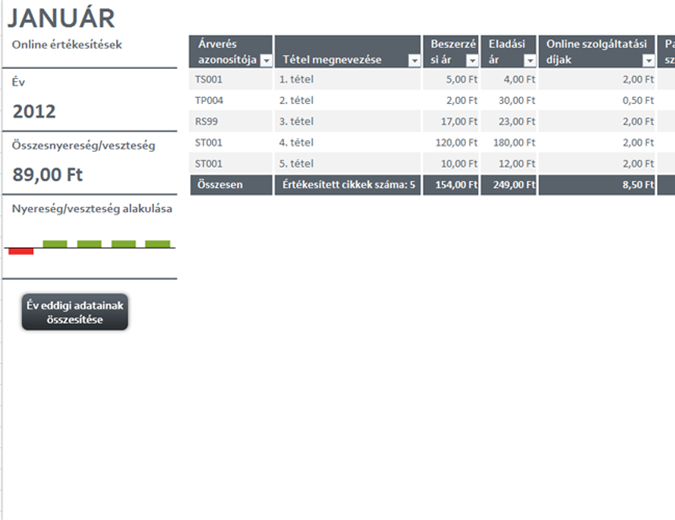This screenshot has width=675, height=520.
Task: Select the 4. tétel cell
Action: tap(347, 143)
